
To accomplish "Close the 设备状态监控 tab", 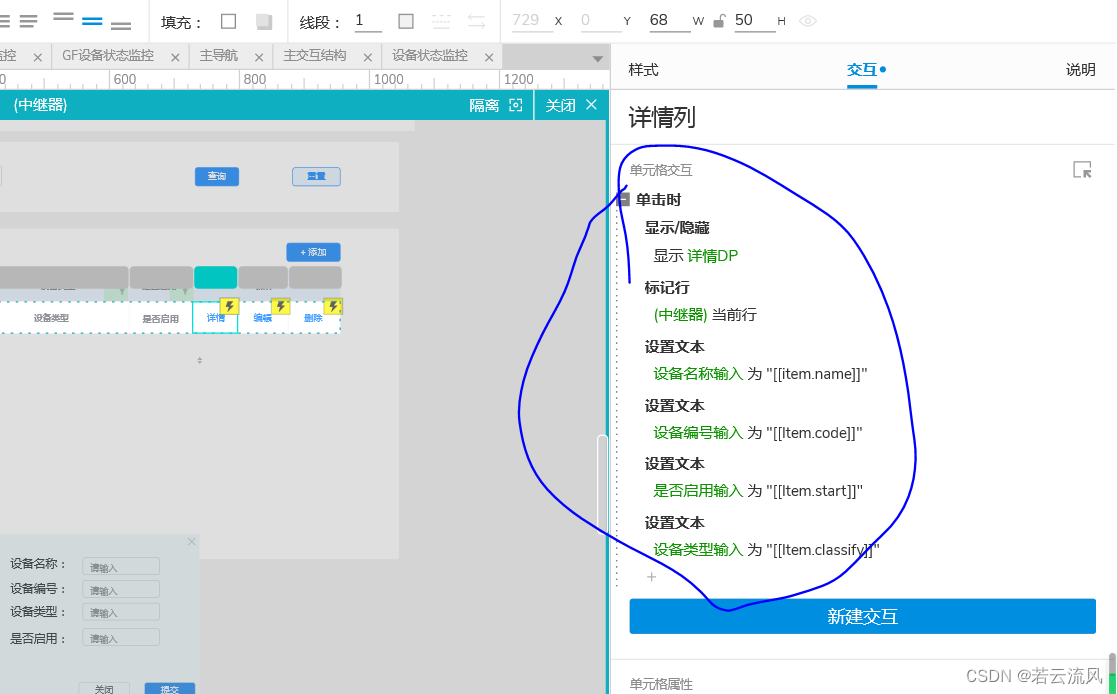I will click(489, 57).
